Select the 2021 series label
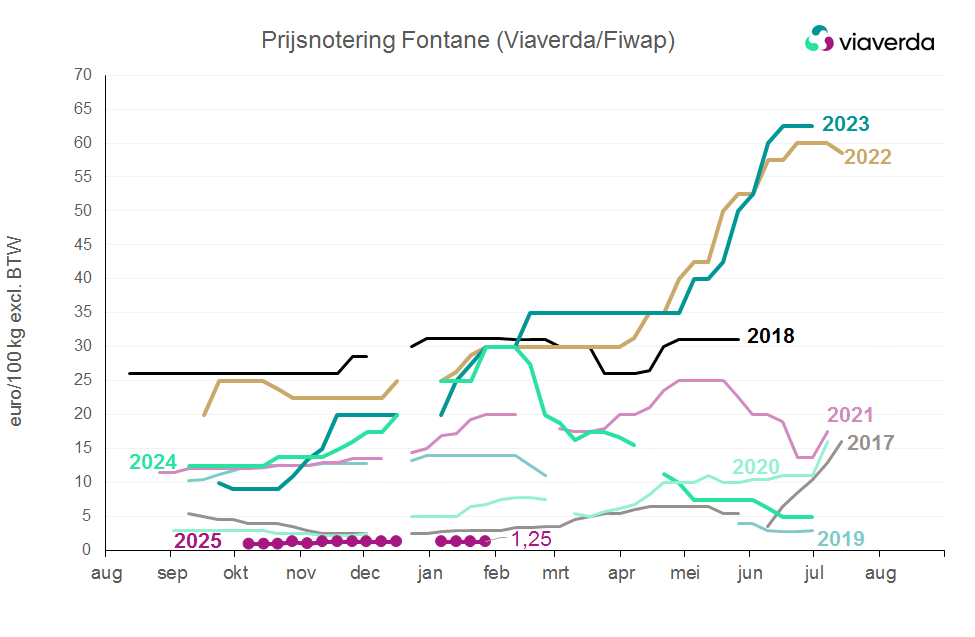Image resolution: width=975 pixels, height=637 pixels. pyautogui.click(x=851, y=415)
